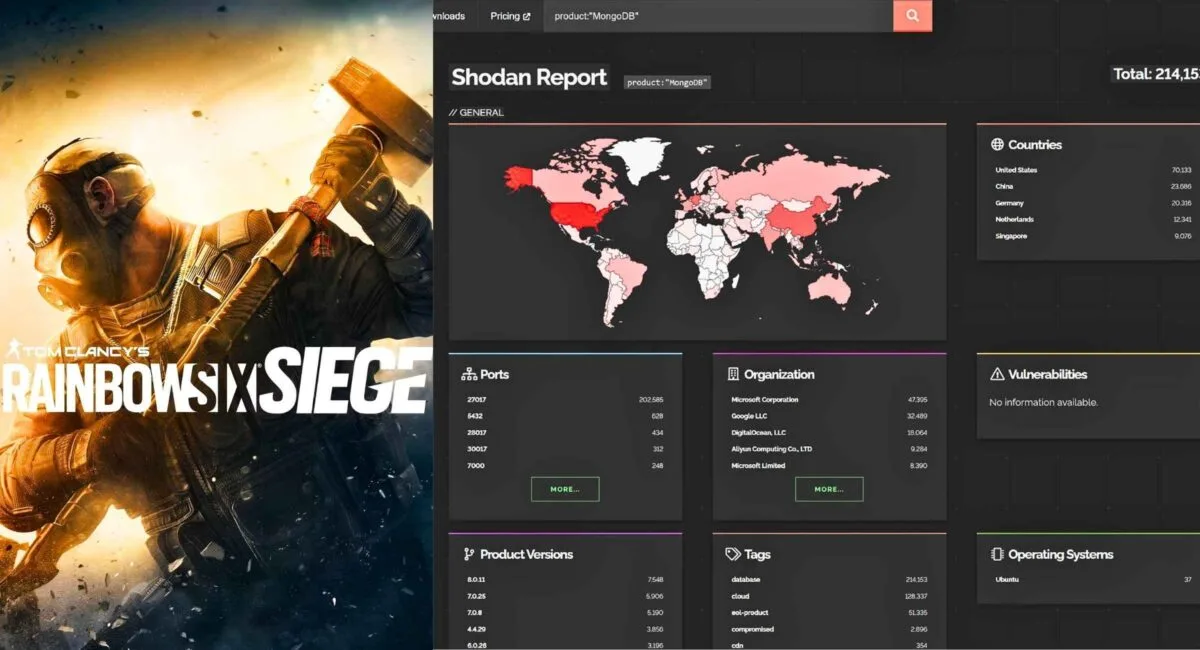Click MORE button in Organization panel

[829, 489]
